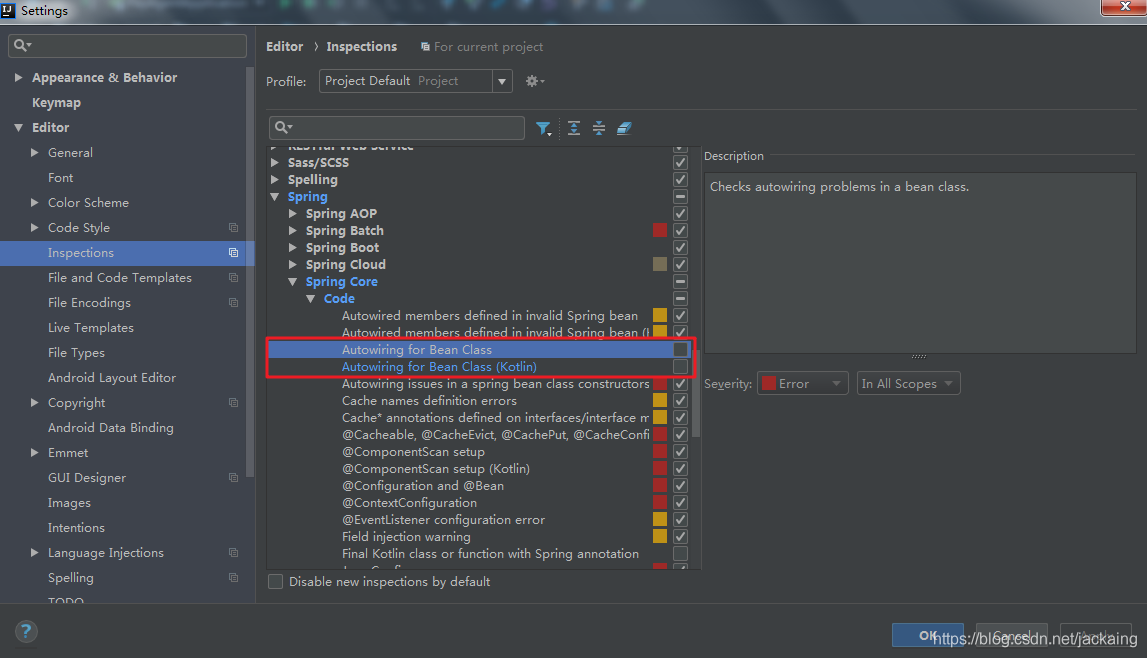The height and width of the screenshot is (658, 1147).
Task: Open the In All Scopes dropdown
Action: click(x=908, y=384)
